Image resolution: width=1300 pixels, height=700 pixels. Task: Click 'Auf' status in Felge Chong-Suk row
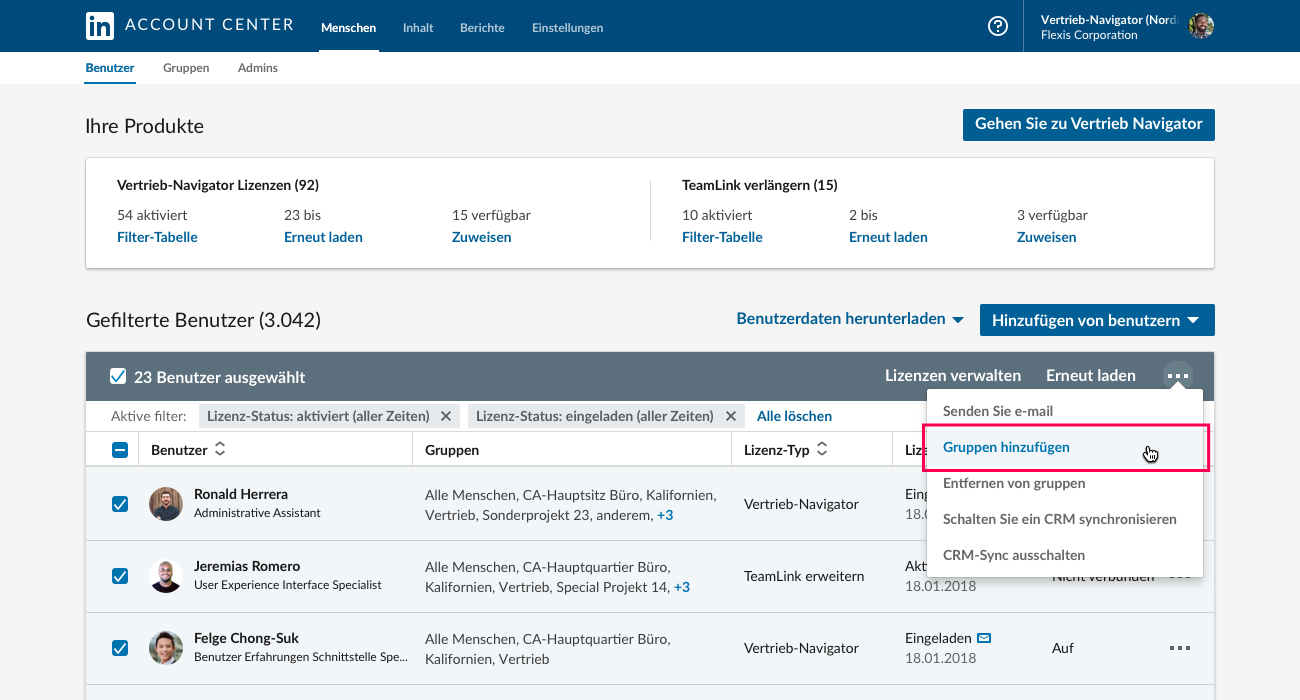1063,648
